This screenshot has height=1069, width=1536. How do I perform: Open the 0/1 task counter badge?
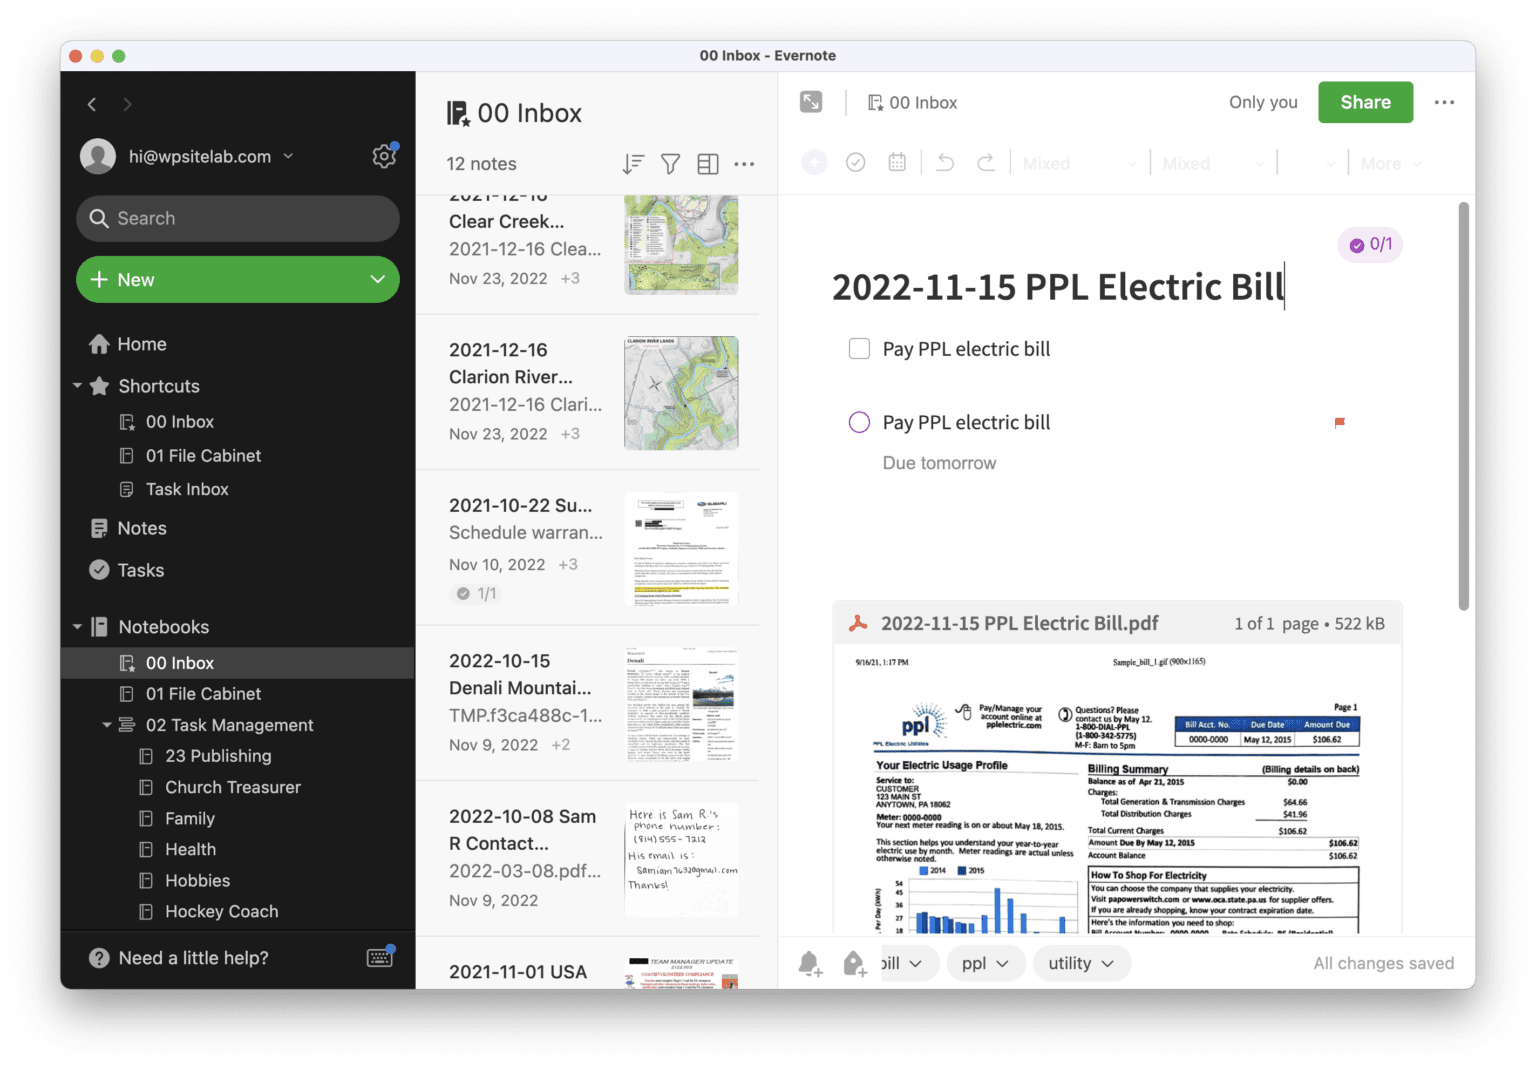pos(1371,244)
